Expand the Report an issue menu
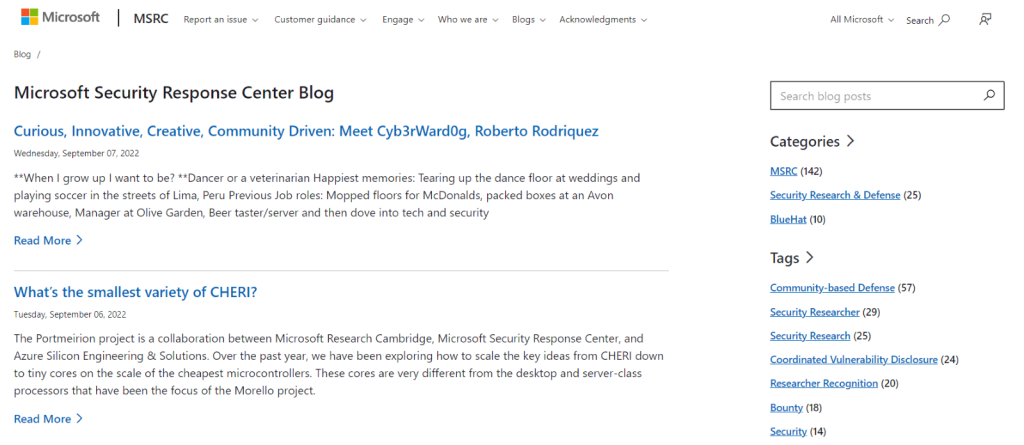The width and height of the screenshot is (1024, 445). [221, 20]
